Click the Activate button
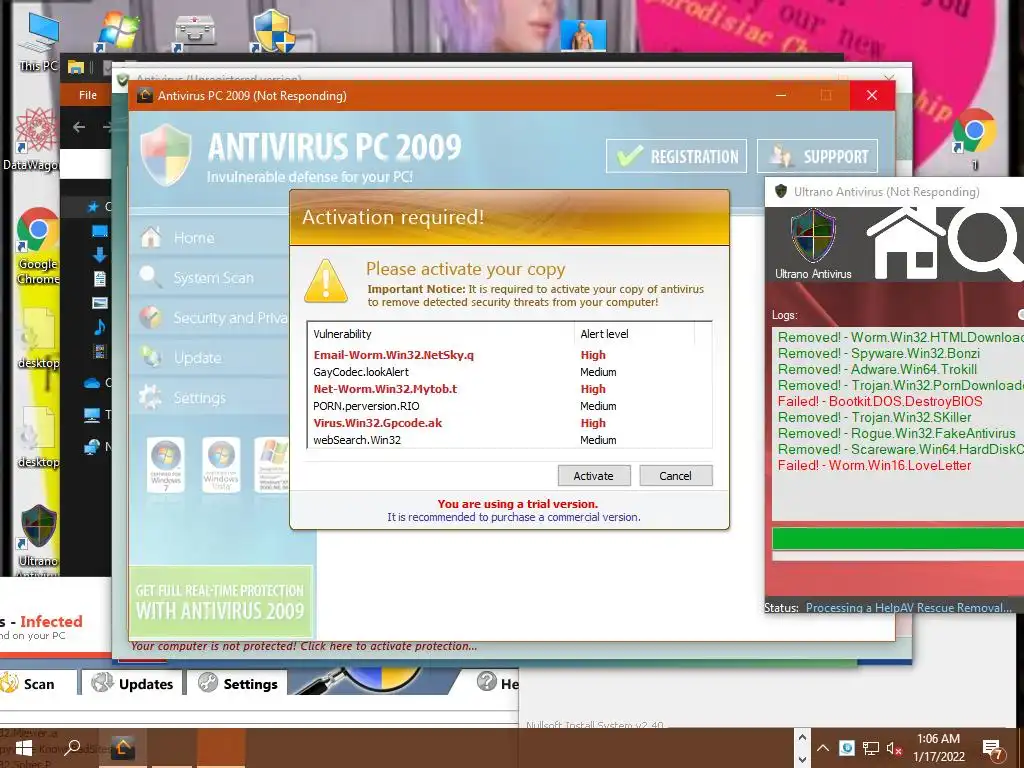The width and height of the screenshot is (1024, 768). point(594,475)
